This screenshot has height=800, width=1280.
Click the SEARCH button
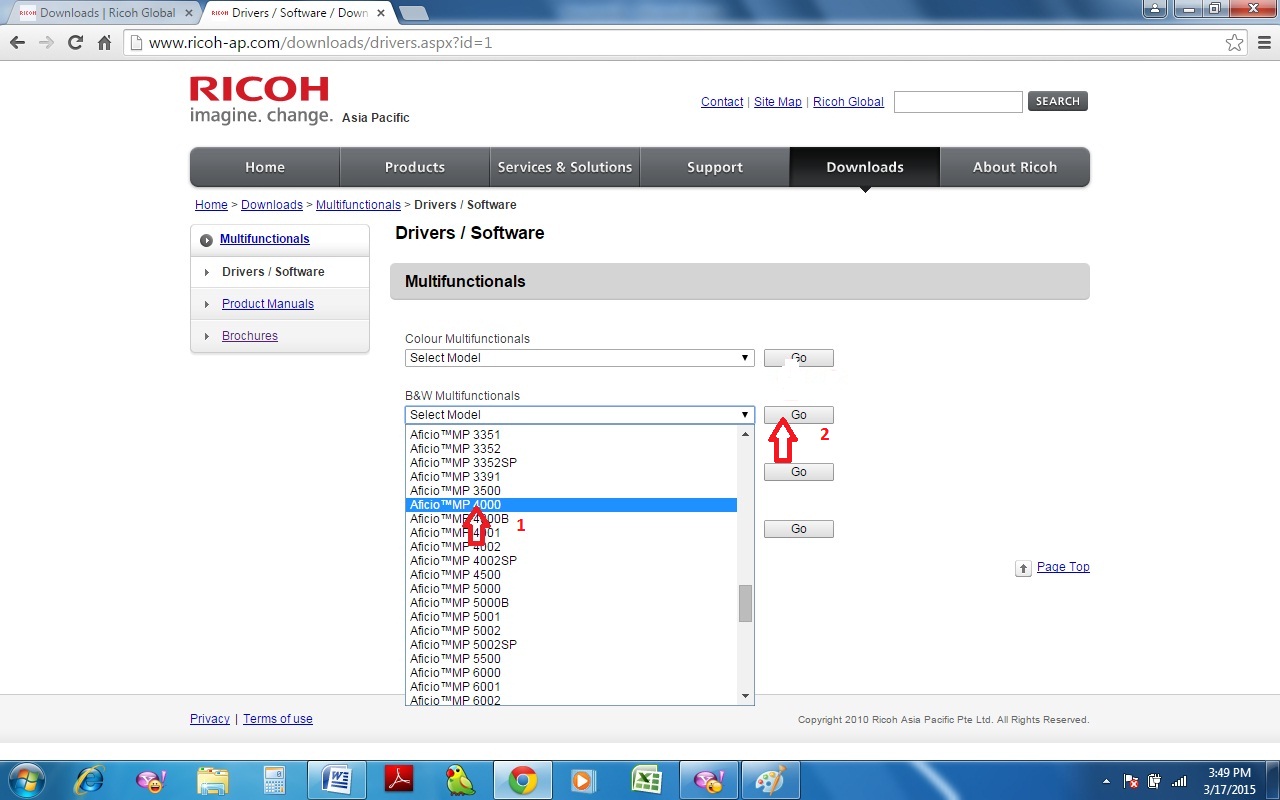pos(1058,101)
